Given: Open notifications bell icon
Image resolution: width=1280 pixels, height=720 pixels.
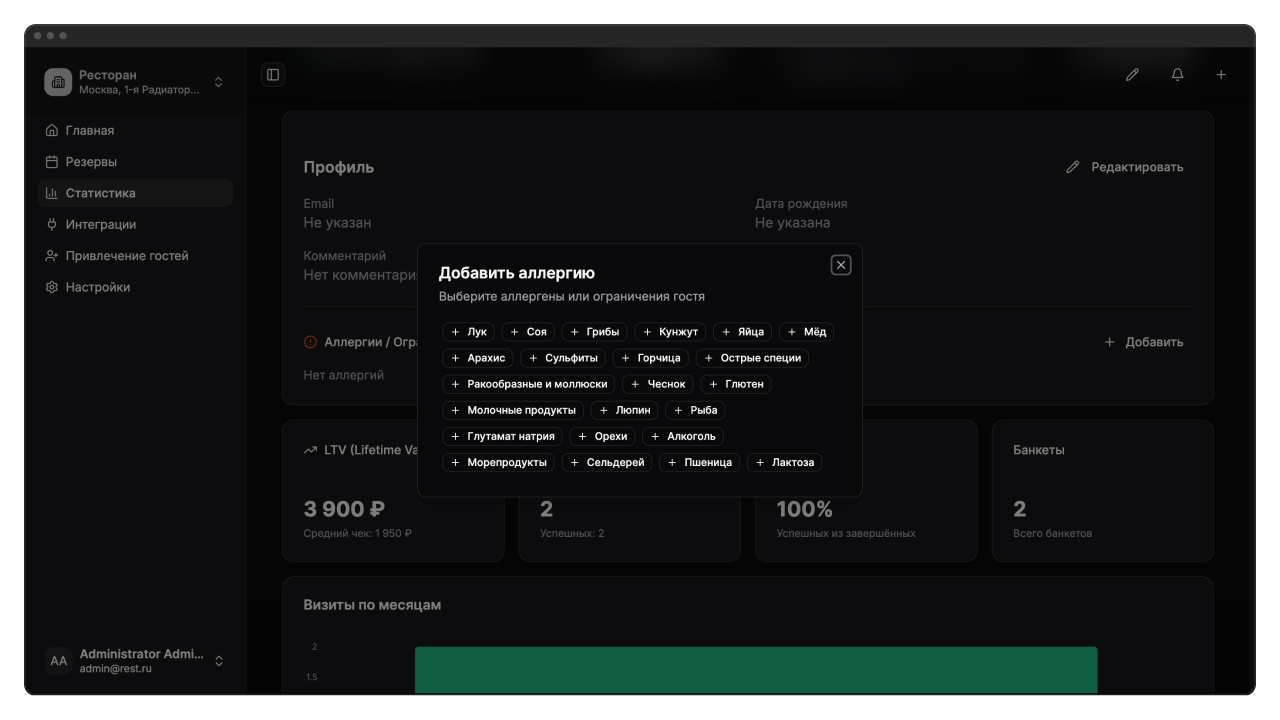Looking at the screenshot, I should 1177,75.
